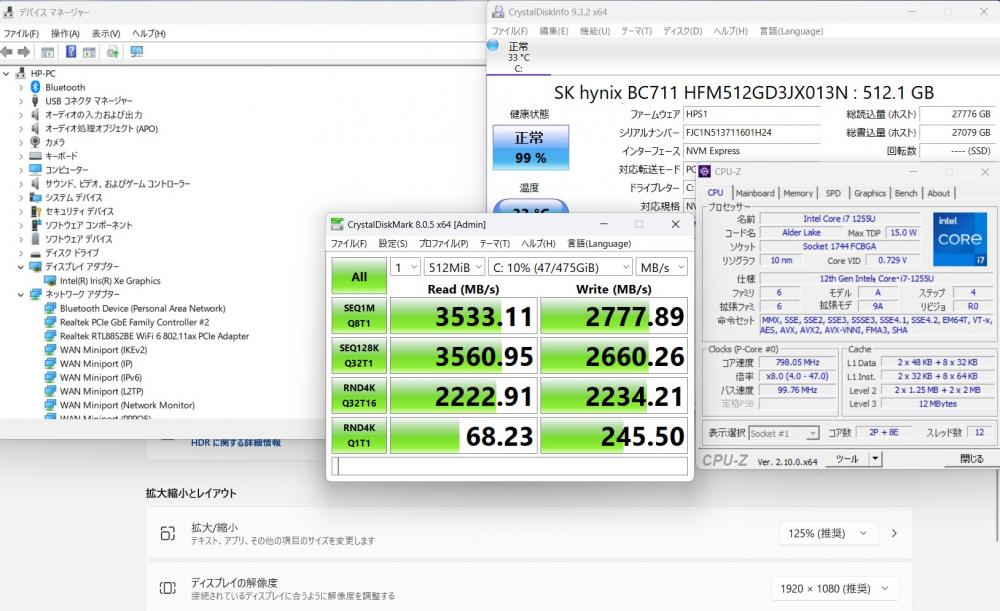
Task: Run the SEQ1M Q8T1 test button
Action: tap(359, 316)
